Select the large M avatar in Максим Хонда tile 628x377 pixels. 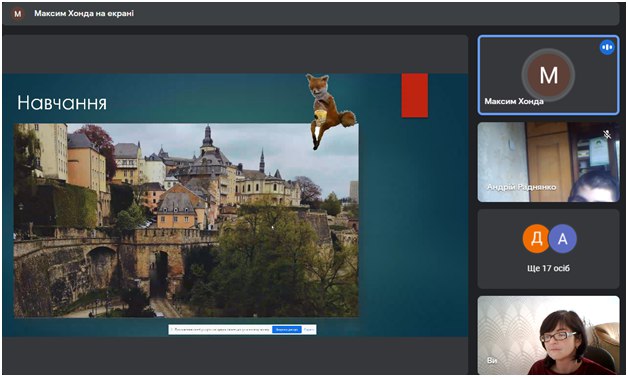click(548, 75)
